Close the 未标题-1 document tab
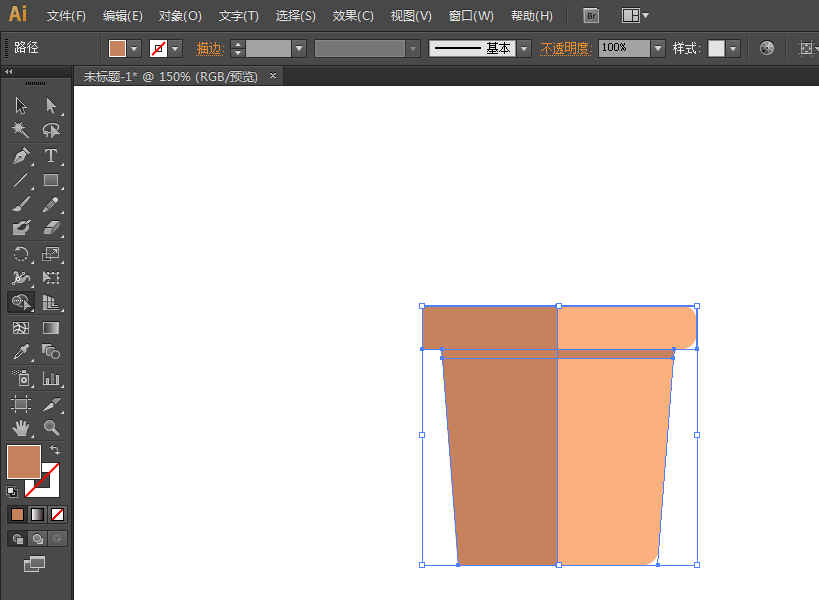Image resolution: width=819 pixels, height=600 pixels. (x=273, y=76)
